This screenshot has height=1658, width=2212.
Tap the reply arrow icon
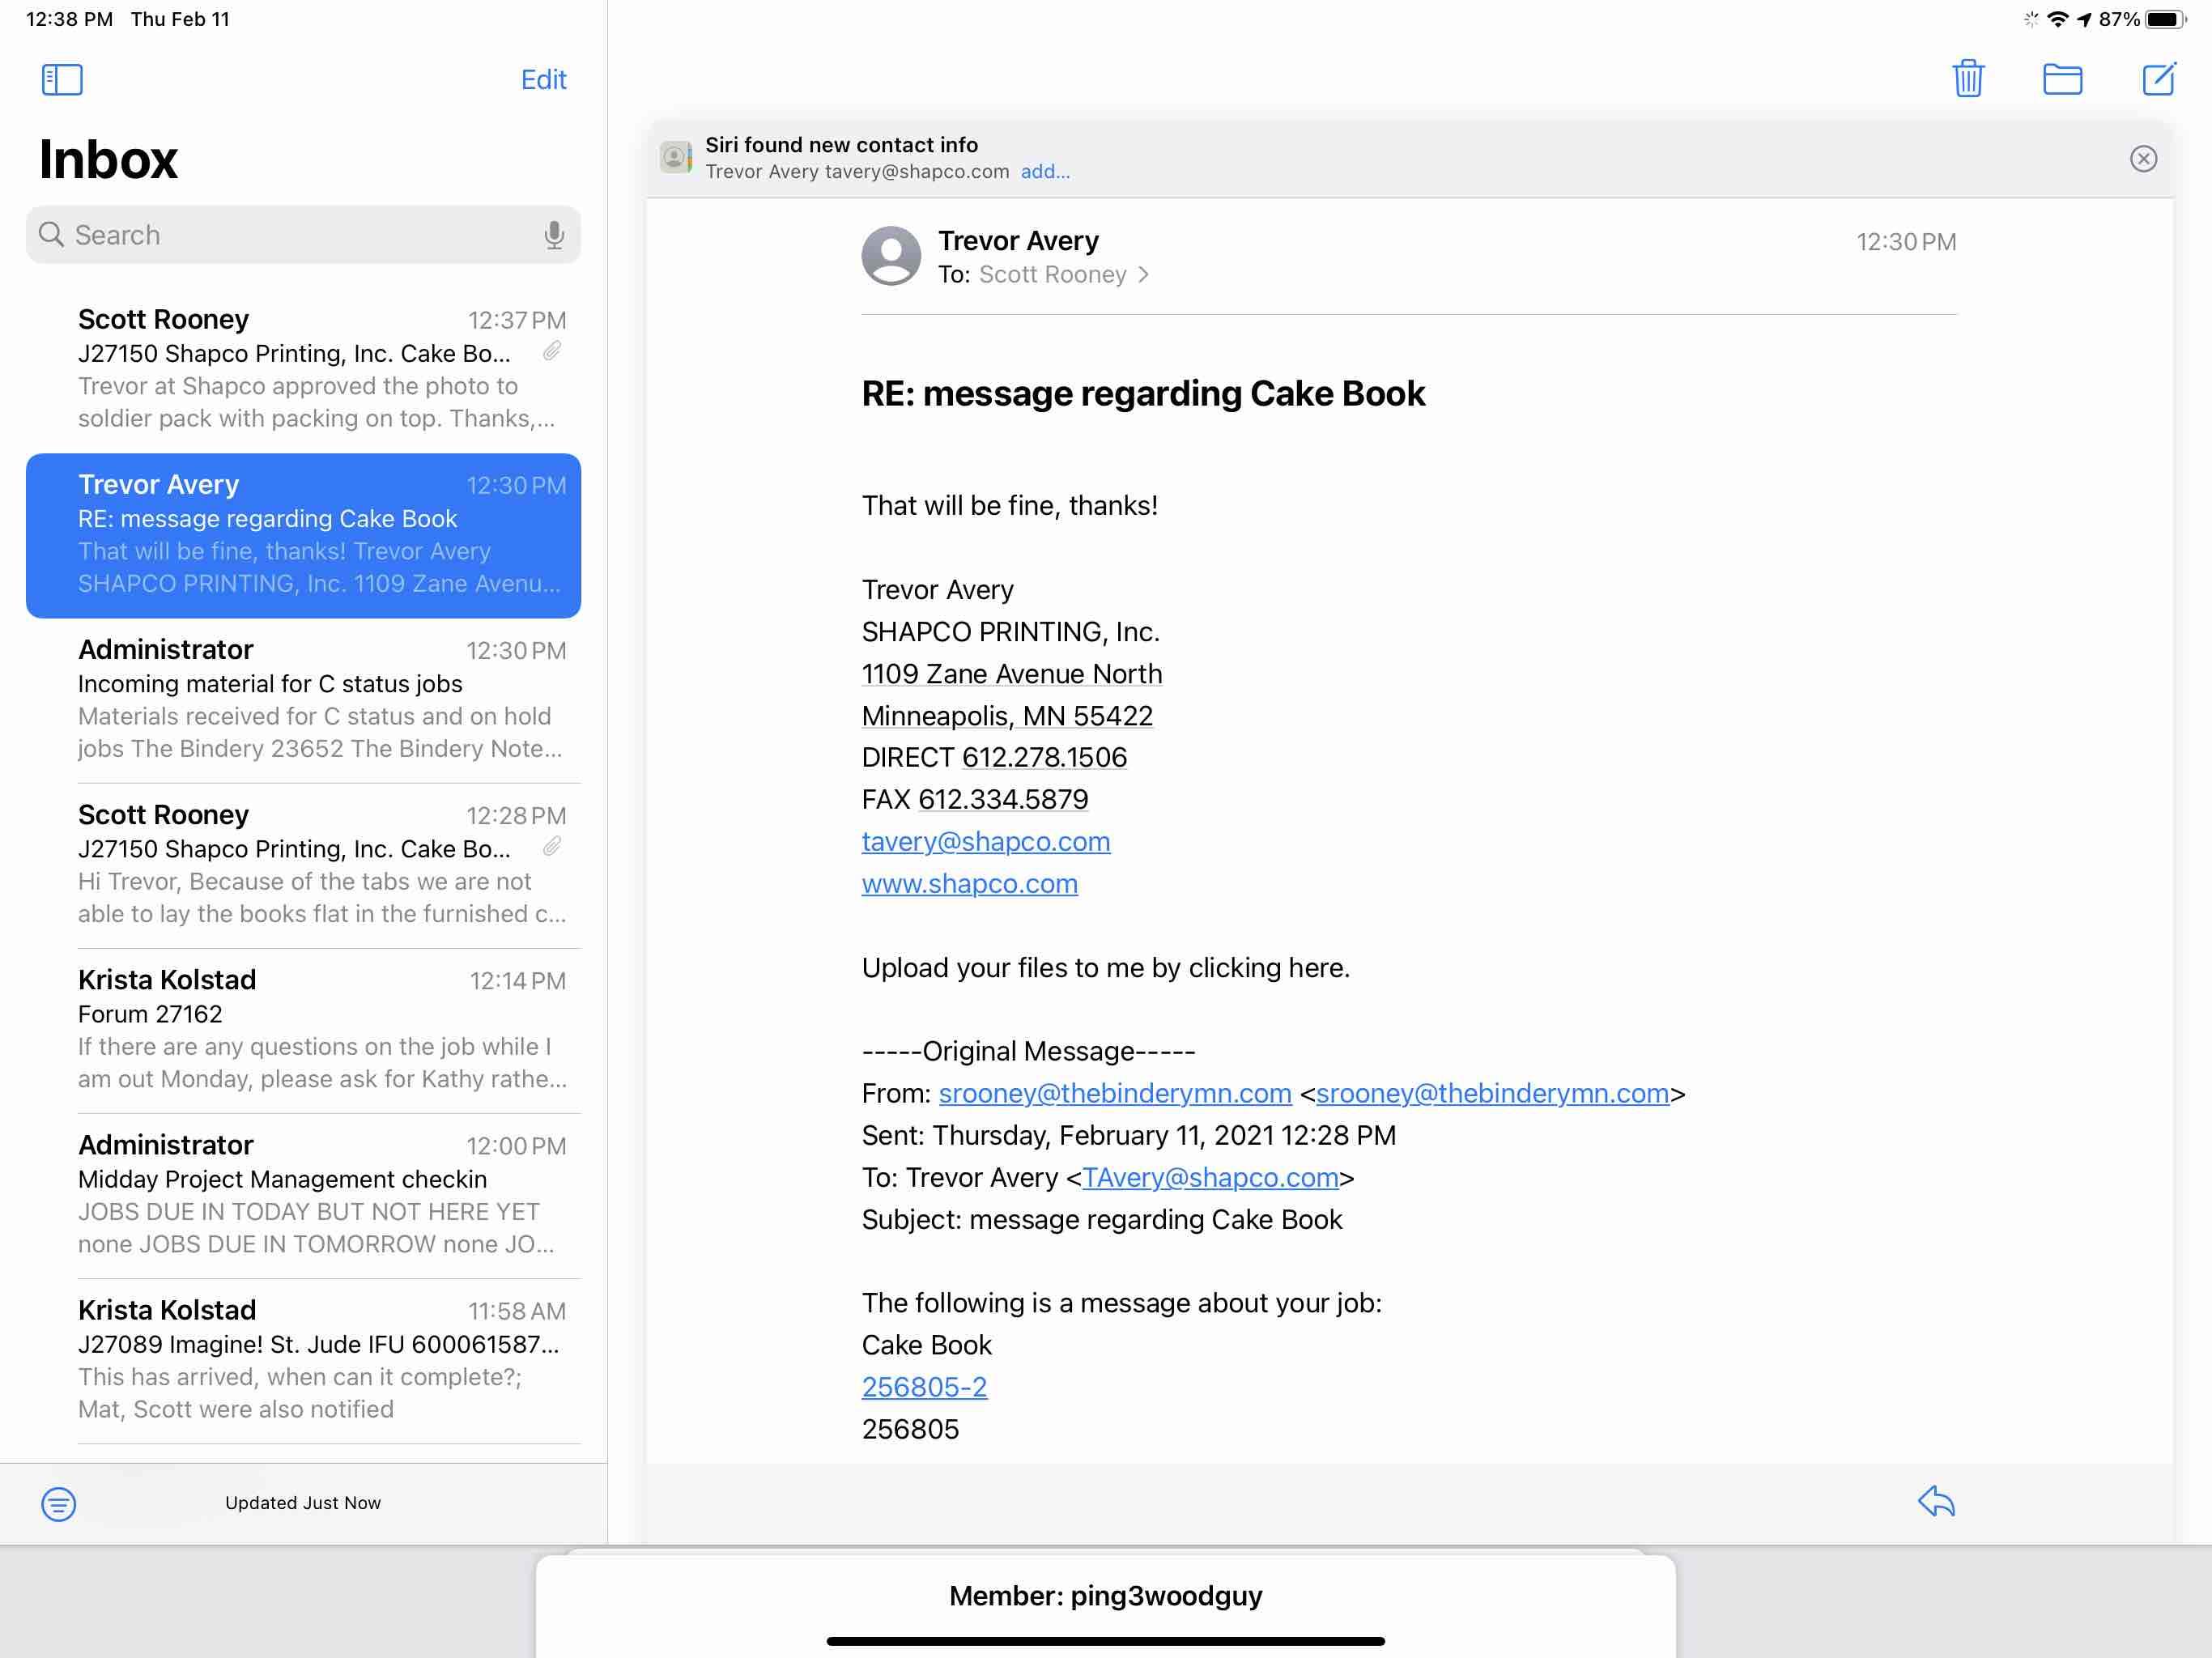click(x=1936, y=1501)
